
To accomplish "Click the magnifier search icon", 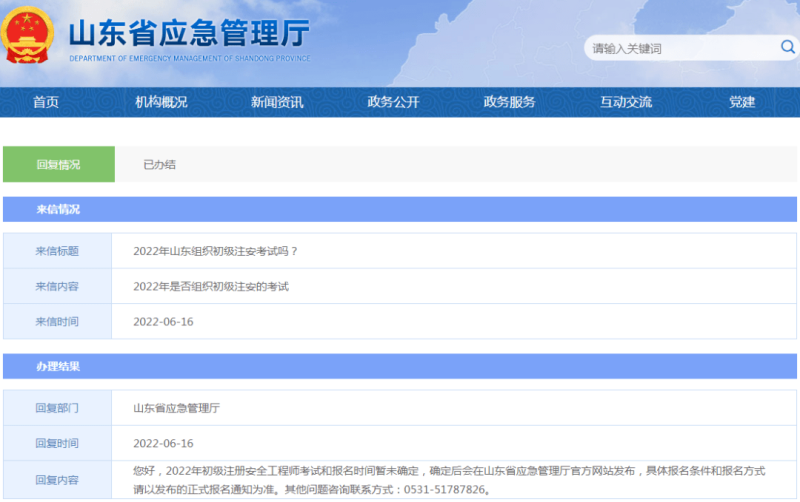I will point(787,47).
